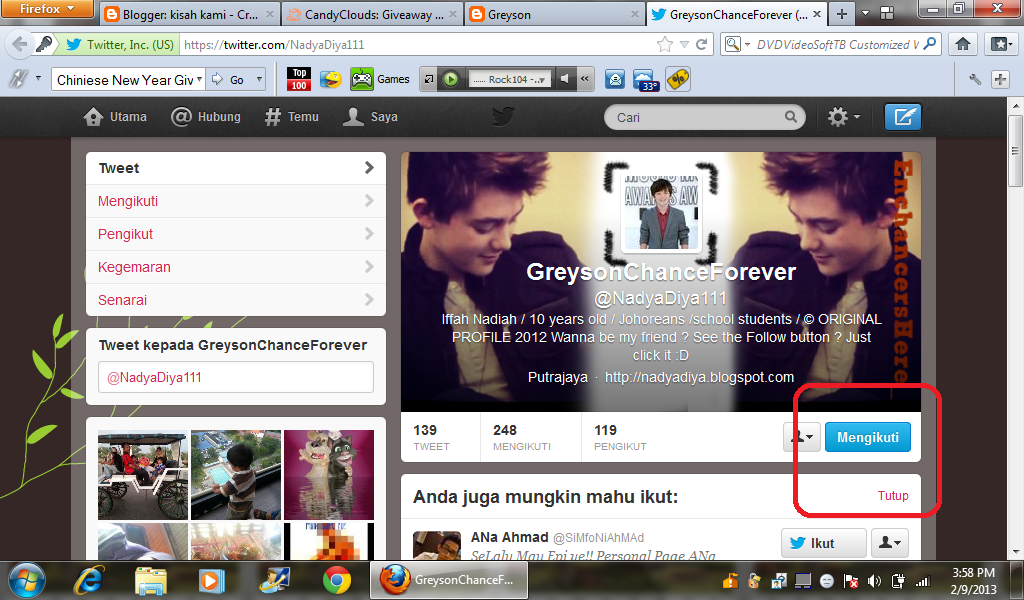
Task: Bookmark this page with the star
Action: (x=665, y=44)
